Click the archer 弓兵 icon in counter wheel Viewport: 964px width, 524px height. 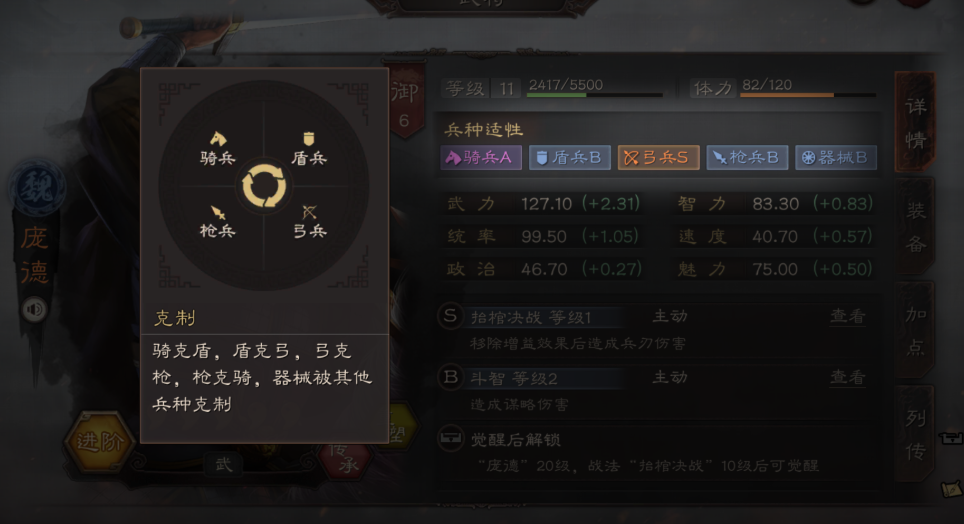click(309, 212)
